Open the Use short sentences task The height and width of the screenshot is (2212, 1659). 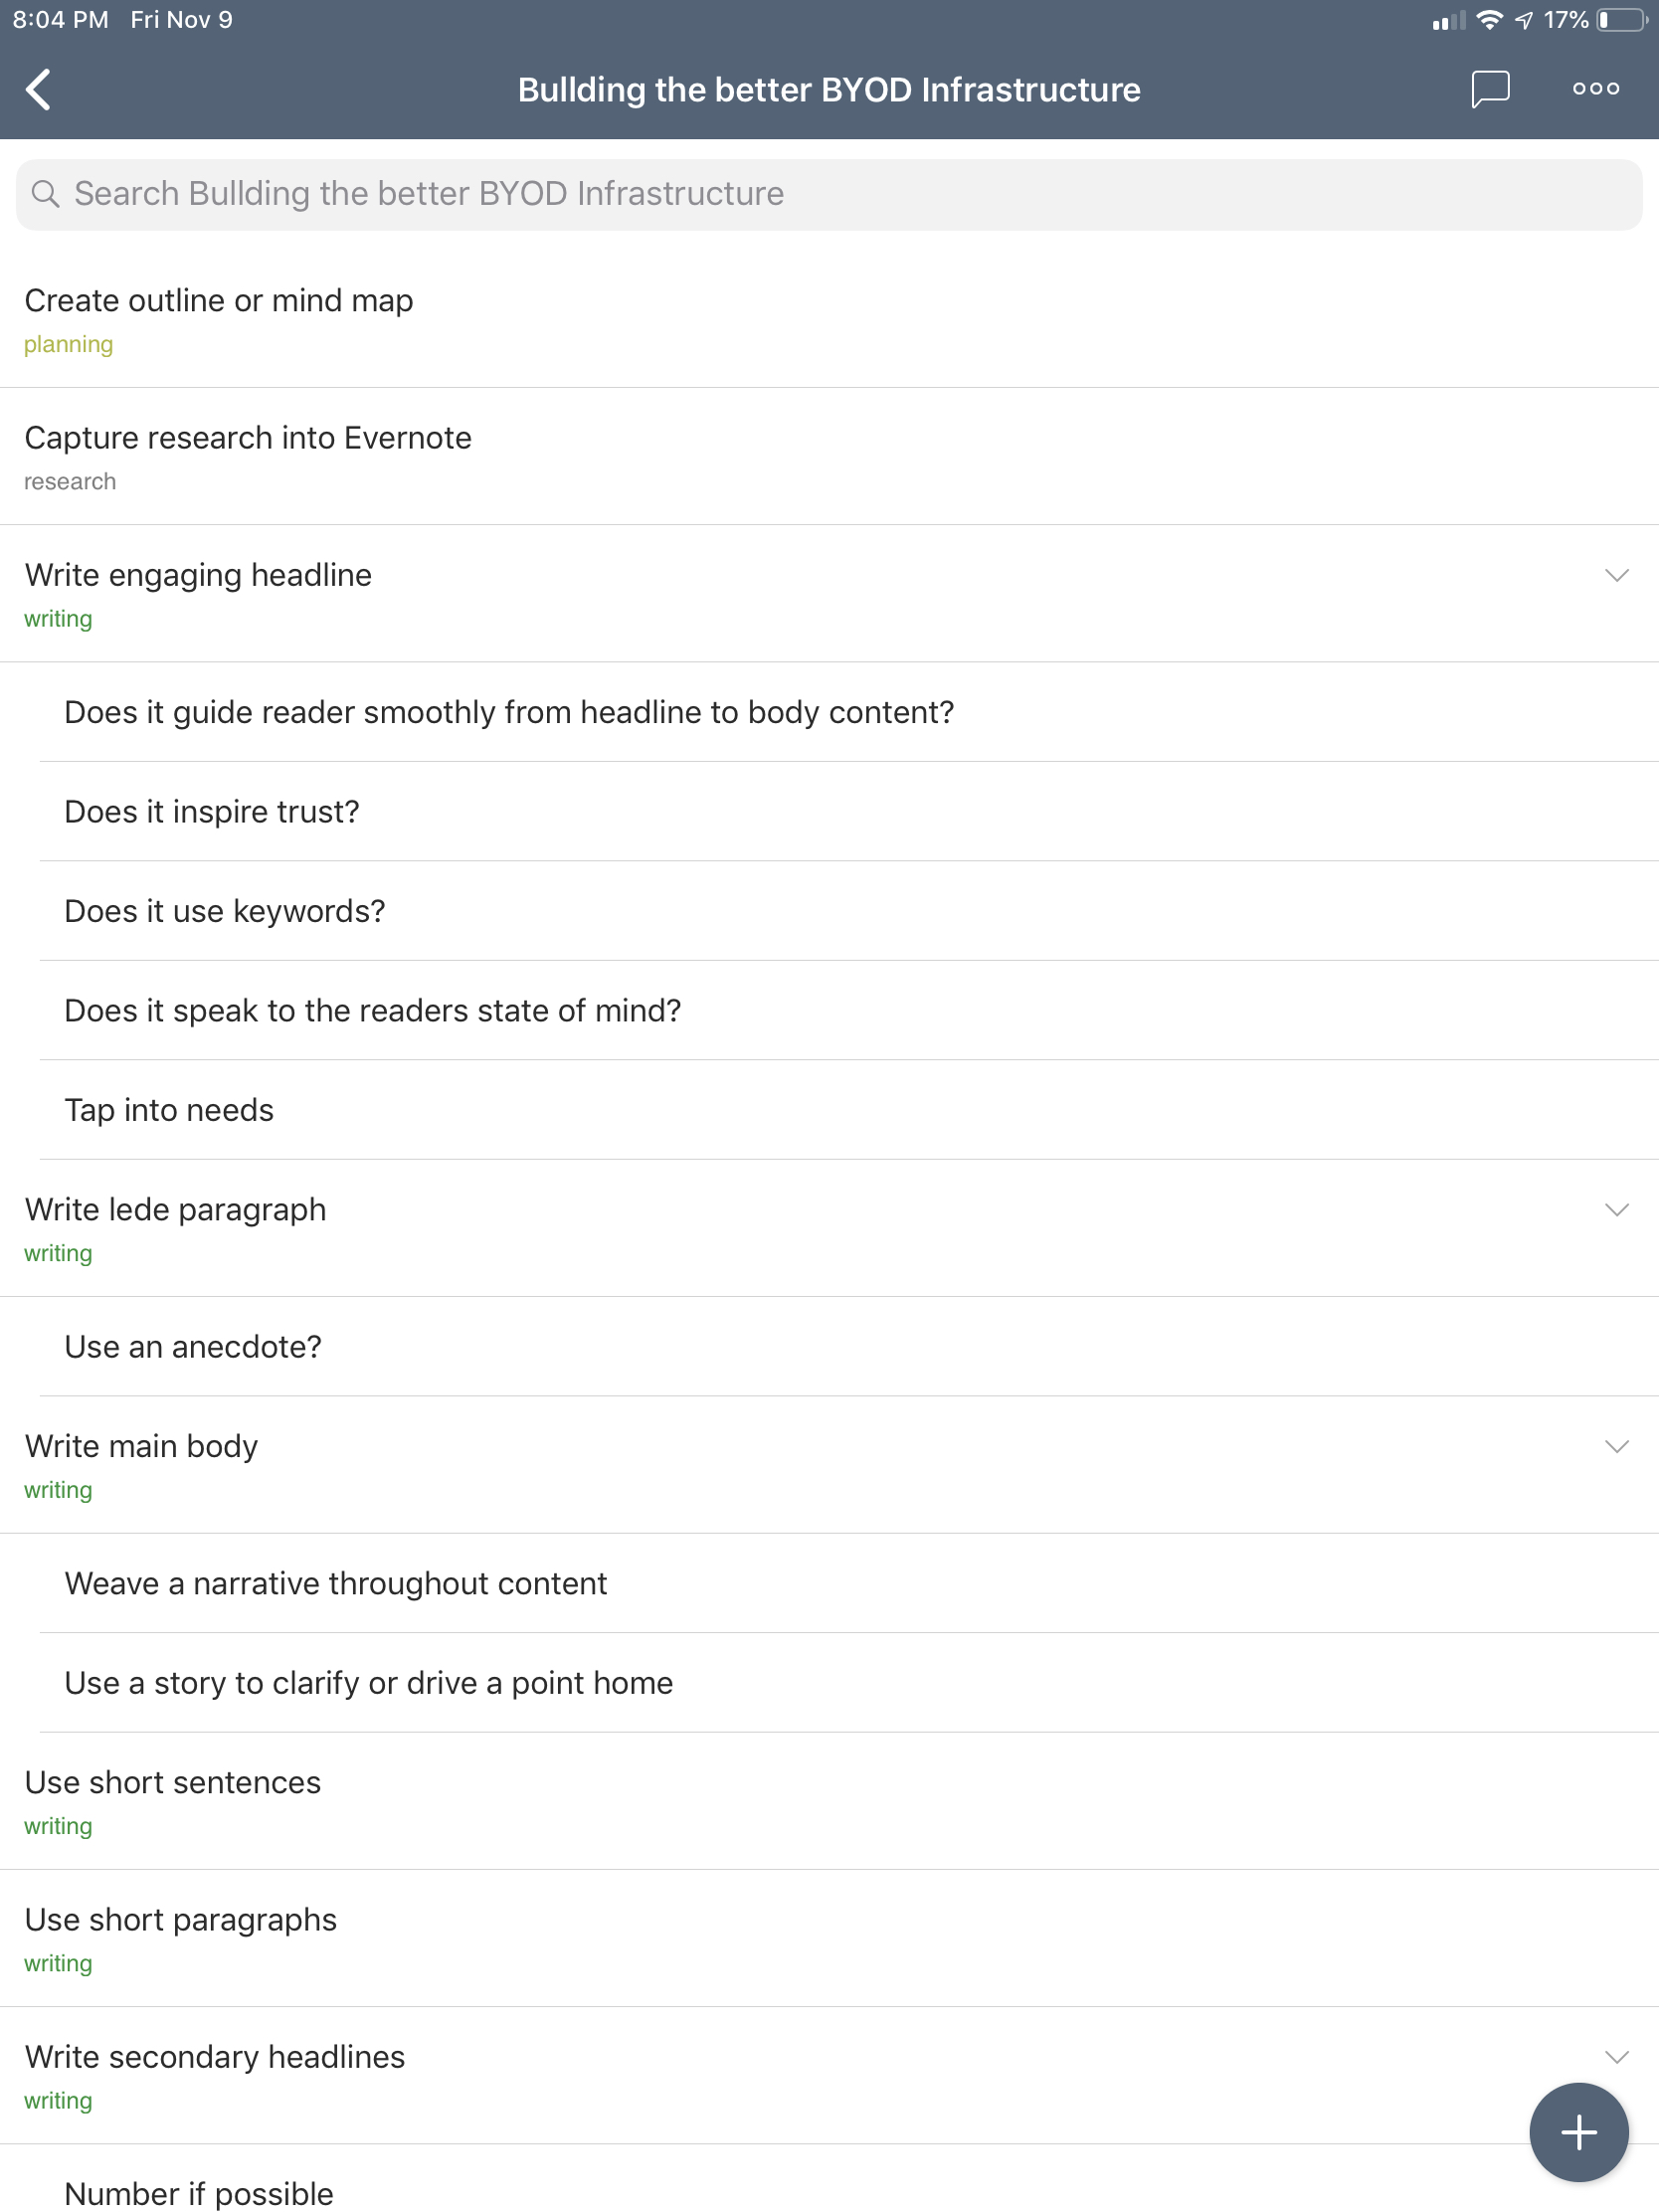(173, 1783)
